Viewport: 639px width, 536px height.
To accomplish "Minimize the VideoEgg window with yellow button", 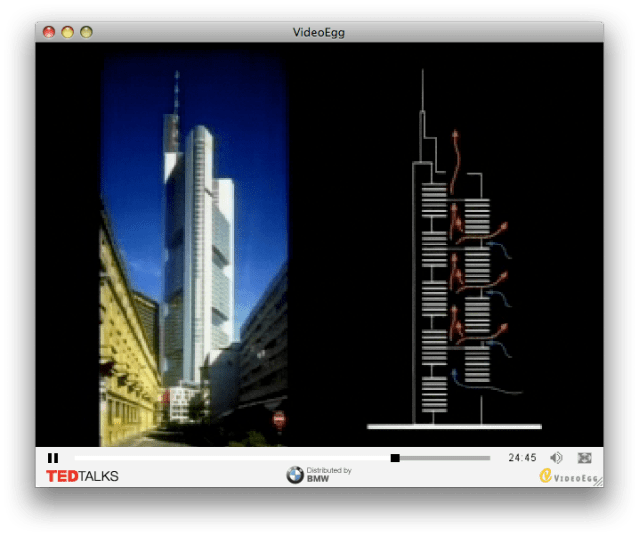I will (68, 32).
